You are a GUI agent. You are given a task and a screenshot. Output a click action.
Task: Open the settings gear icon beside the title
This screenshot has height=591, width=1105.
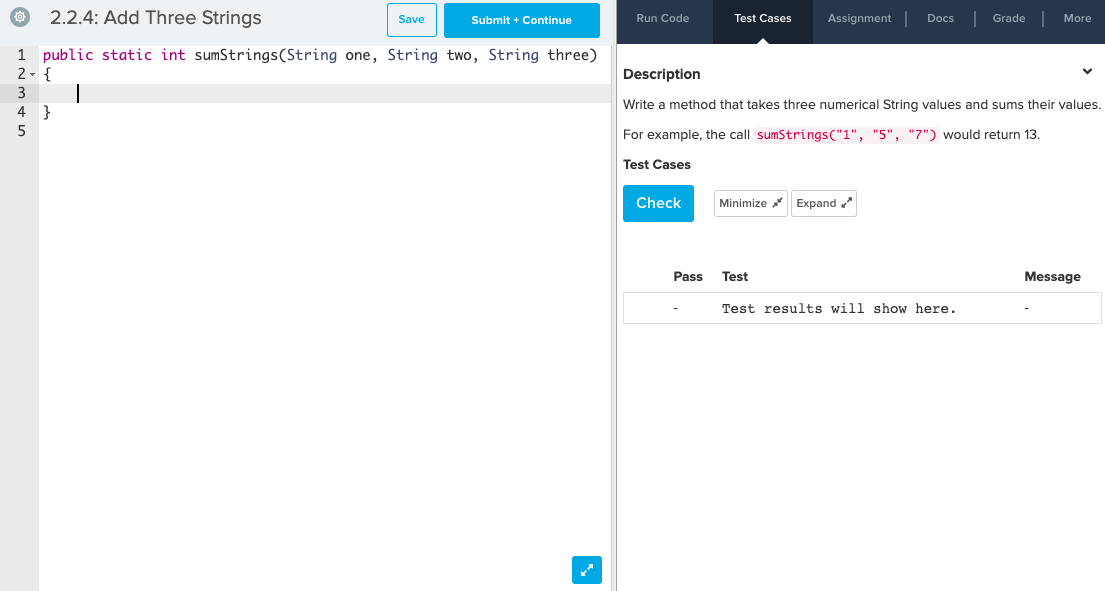pos(20,17)
